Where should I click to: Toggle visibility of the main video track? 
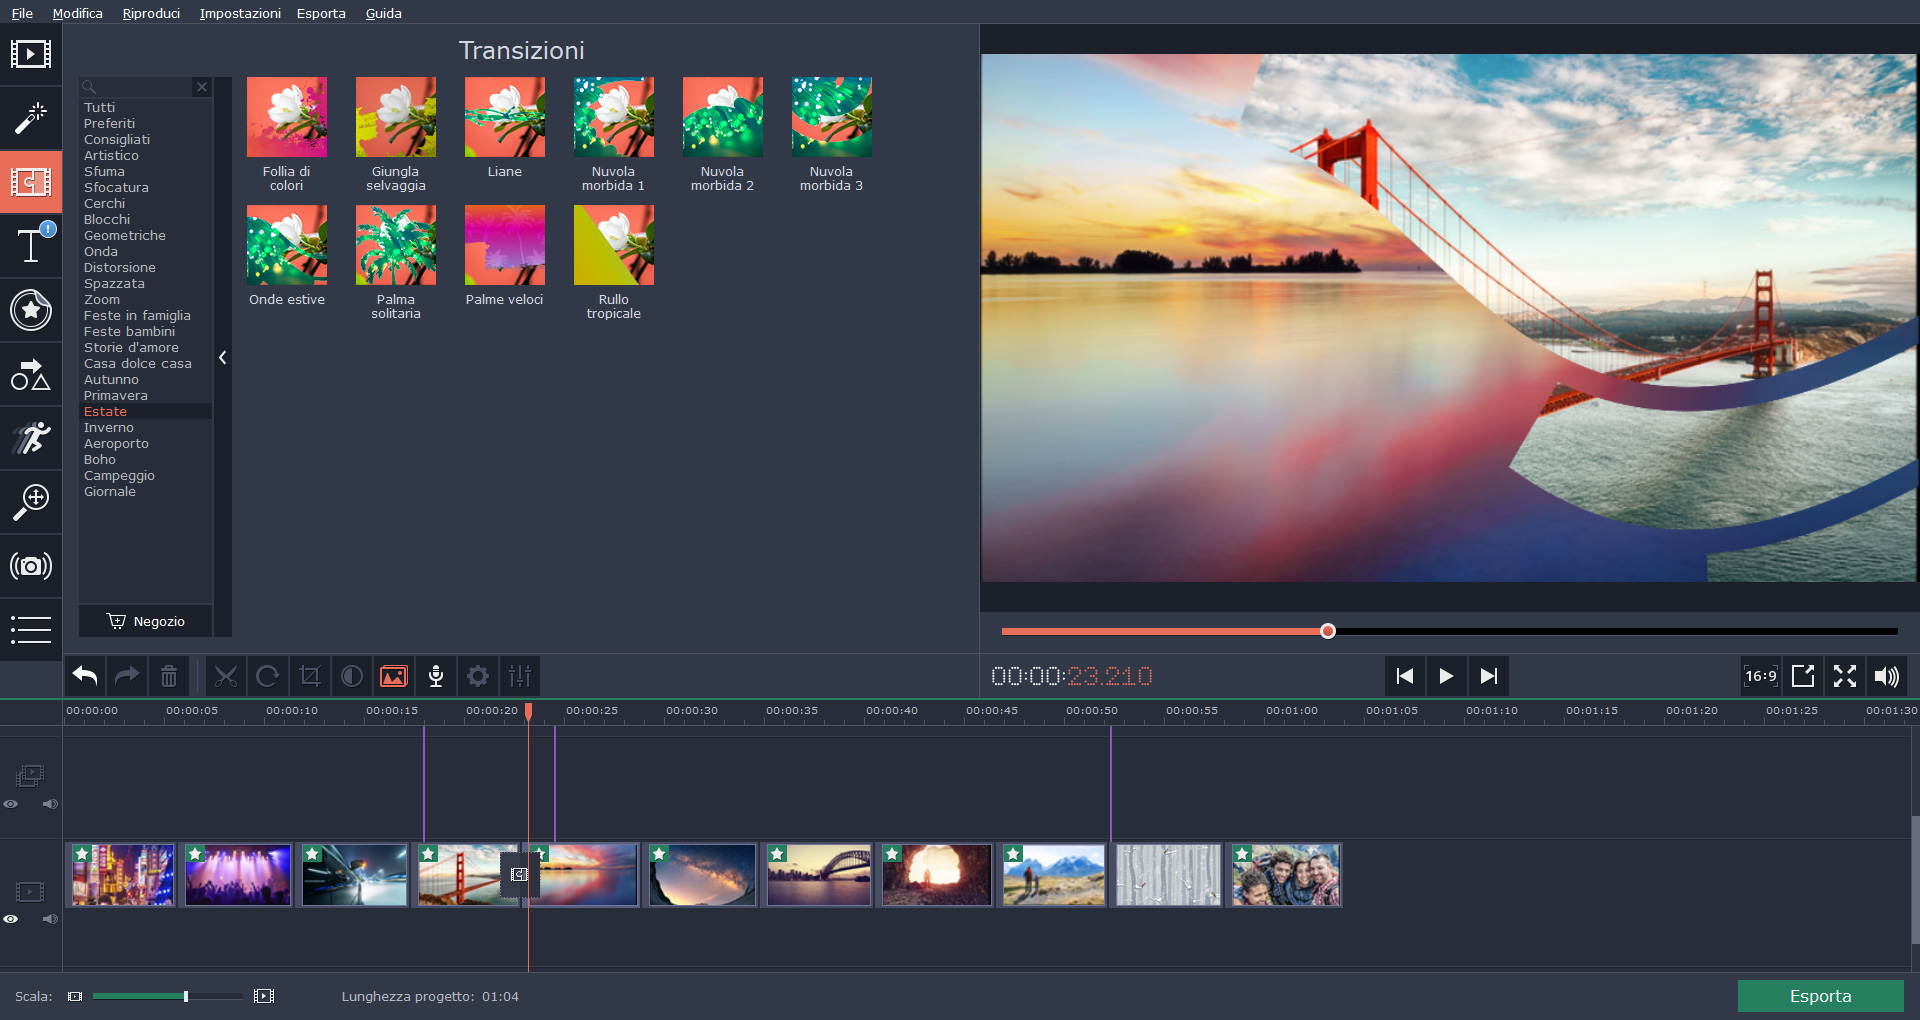pos(11,919)
